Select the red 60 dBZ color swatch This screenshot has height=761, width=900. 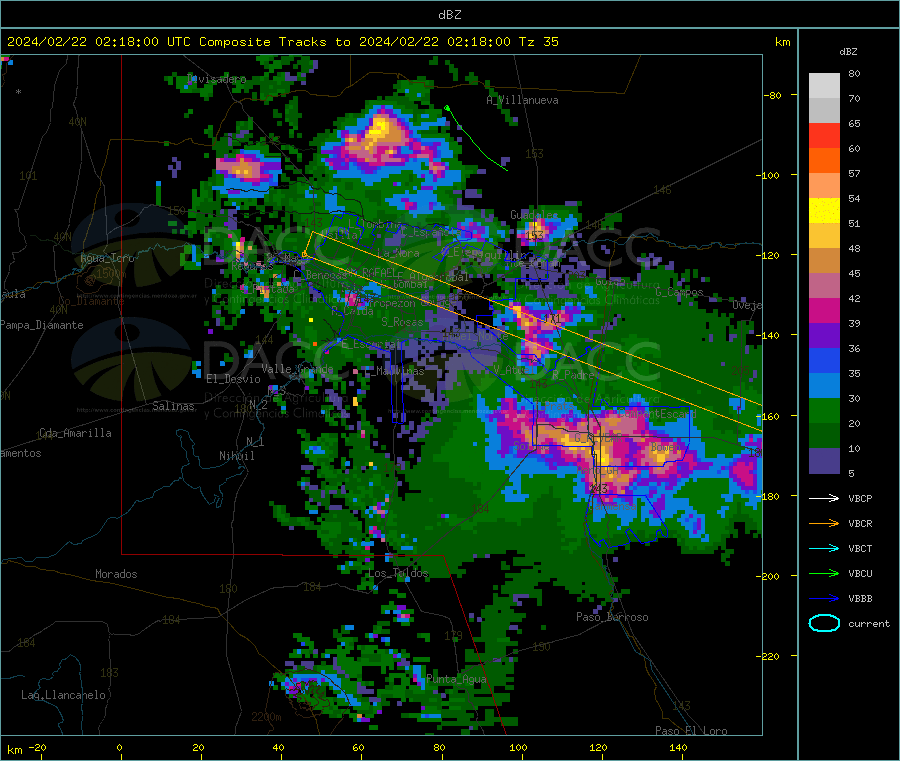point(824,136)
